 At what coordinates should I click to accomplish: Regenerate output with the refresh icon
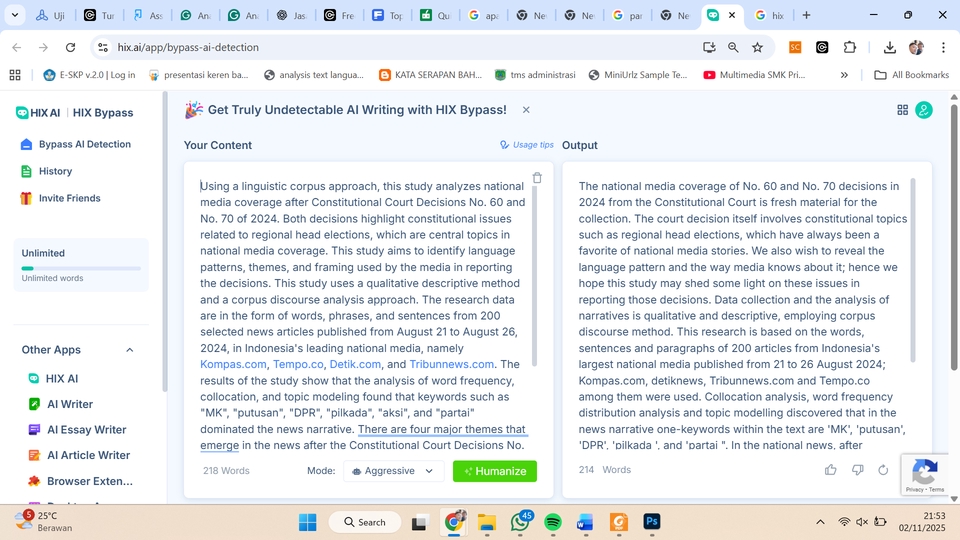point(883,470)
